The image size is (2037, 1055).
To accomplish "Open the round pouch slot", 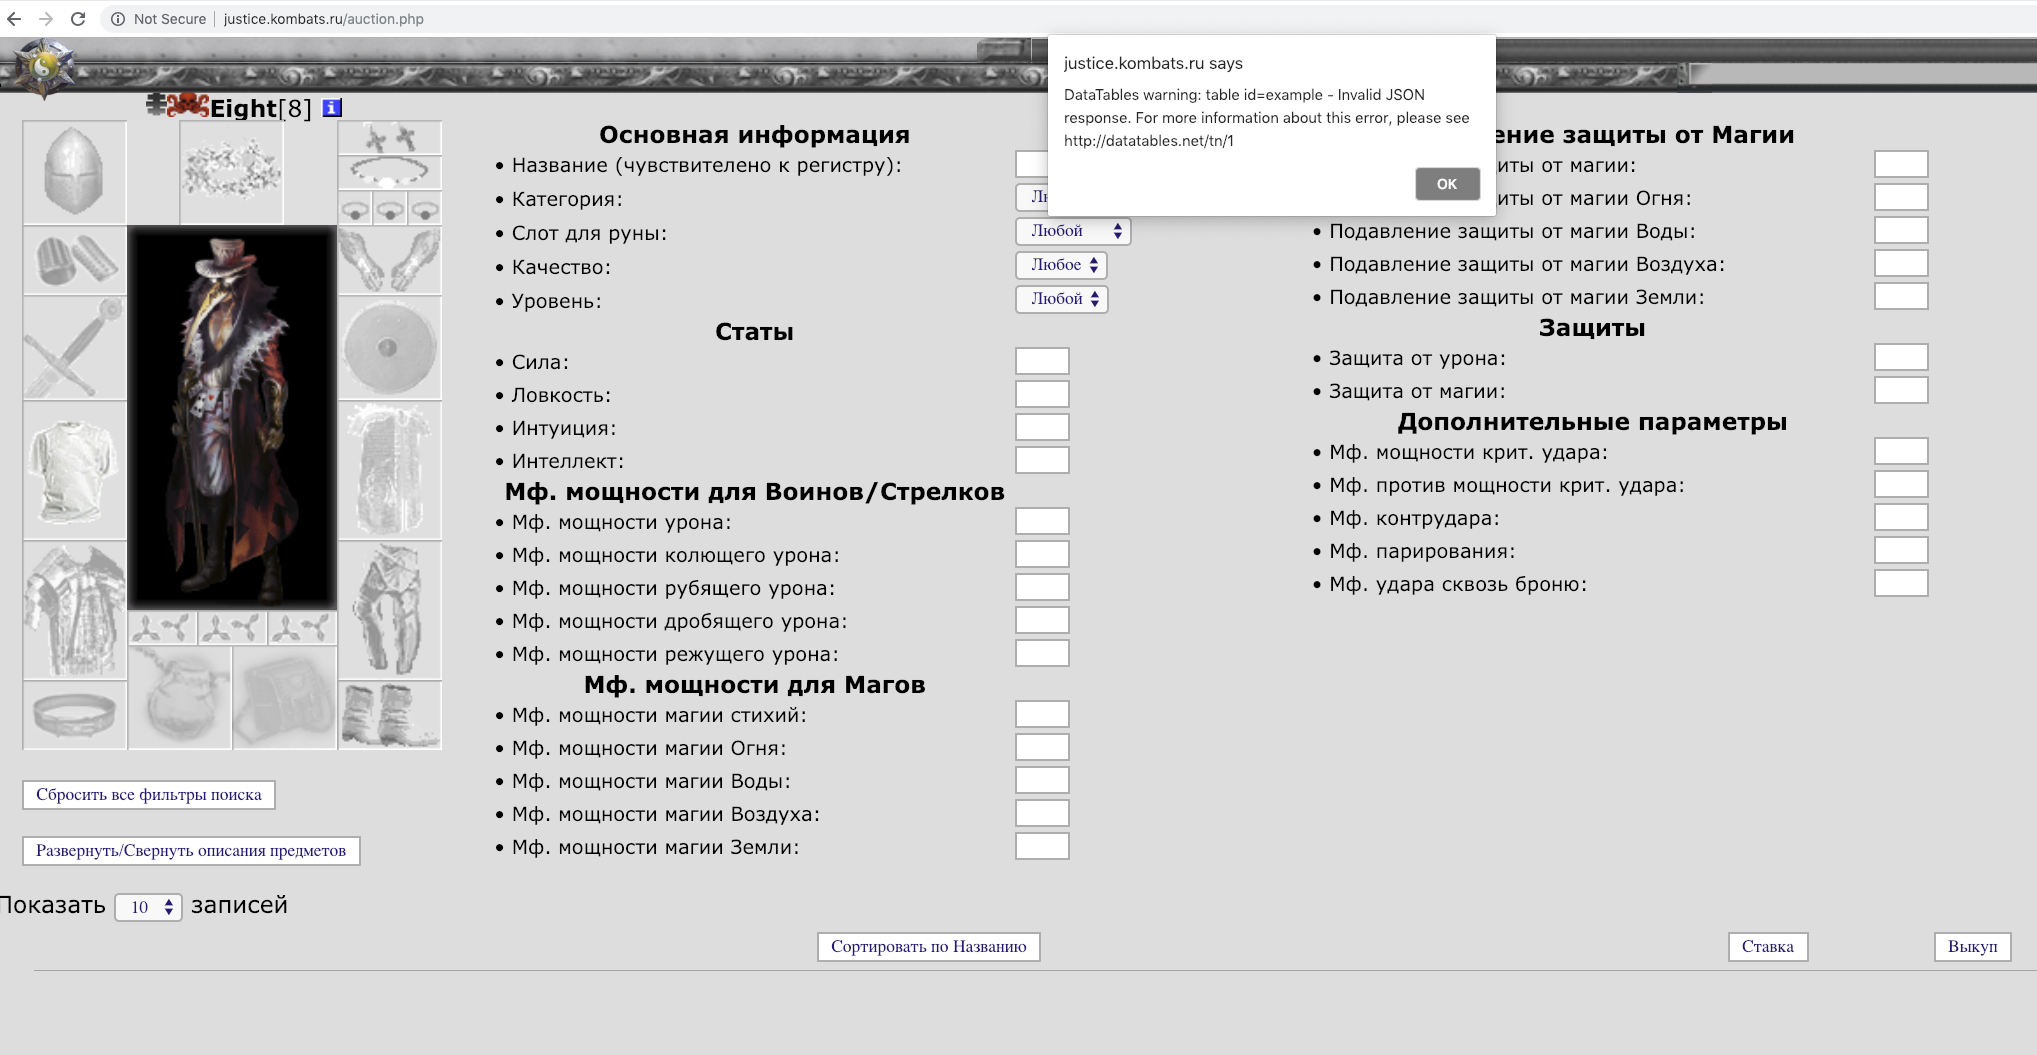I will [180, 698].
